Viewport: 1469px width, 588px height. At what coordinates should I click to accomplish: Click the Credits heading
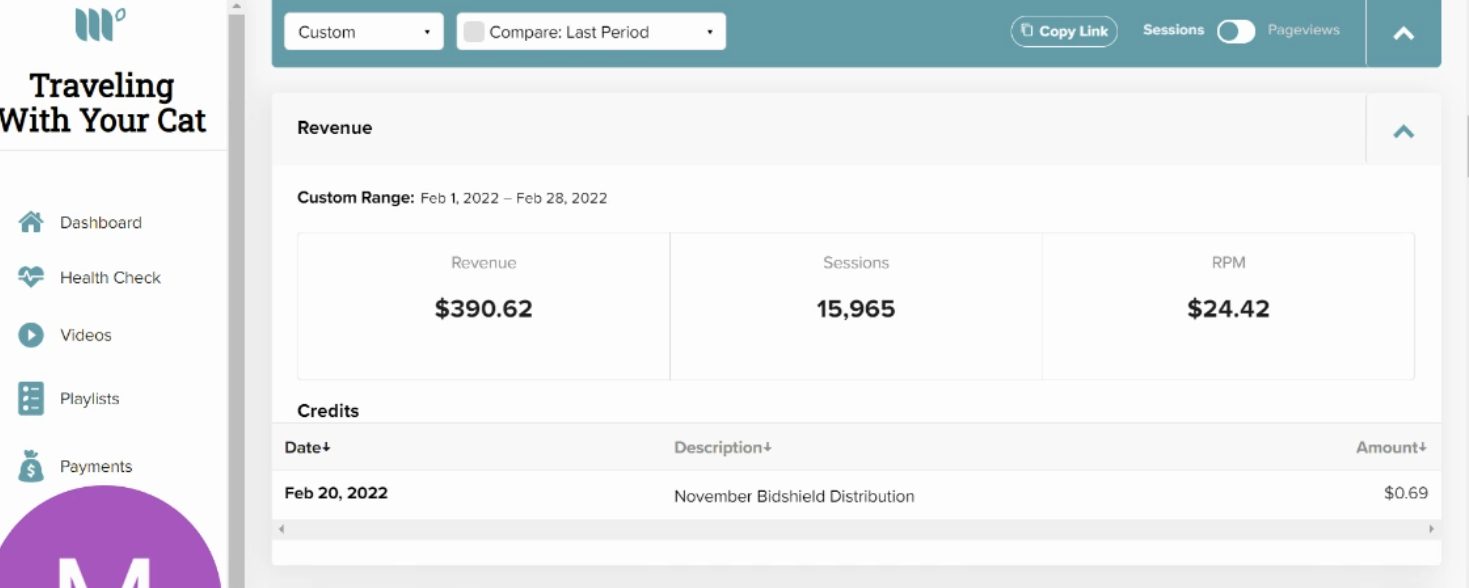click(x=328, y=411)
